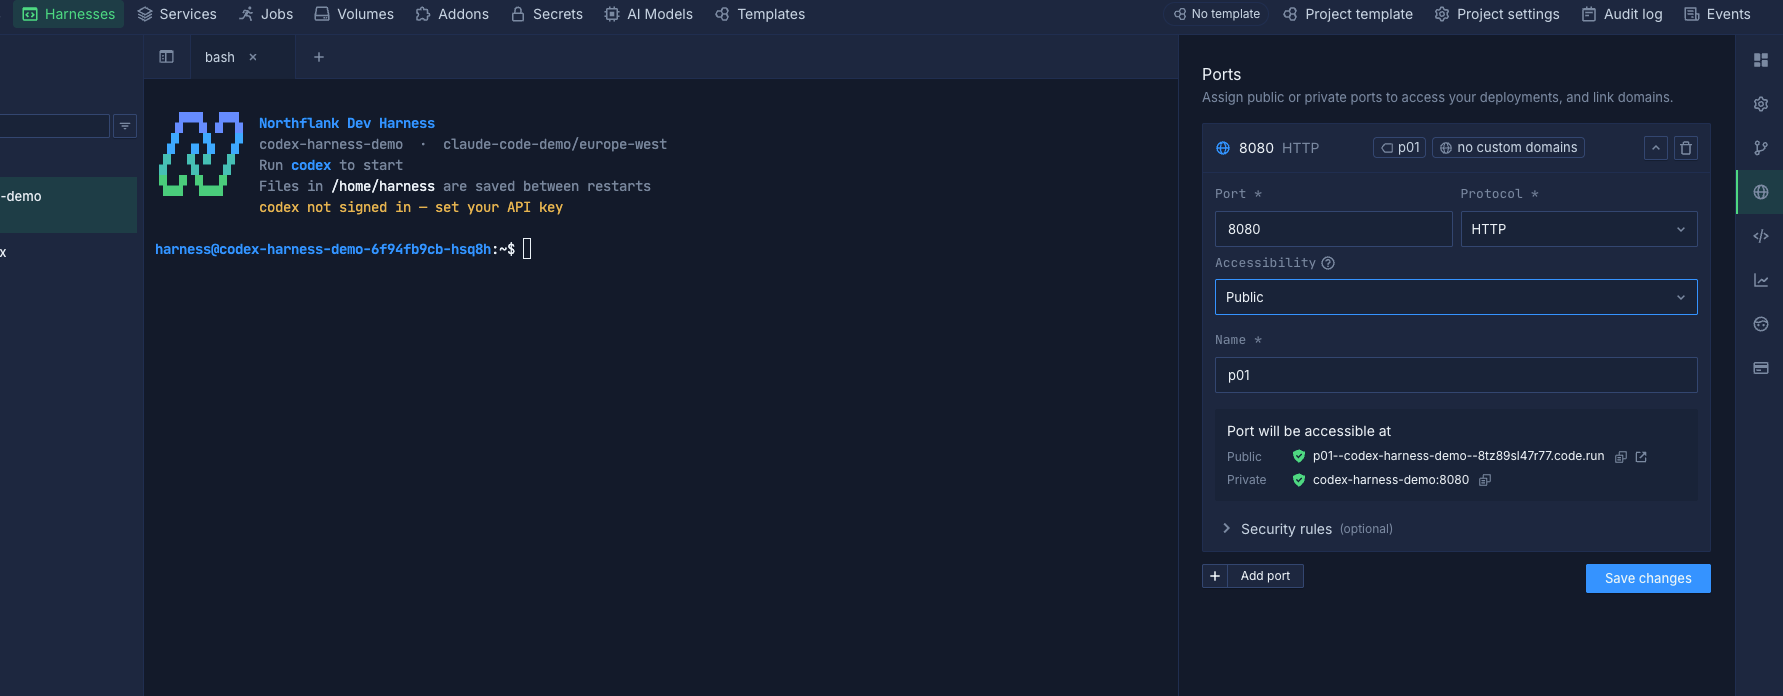Click the p01--codex-harness-demo code.run URL text
1783x696 pixels.
[x=1458, y=456]
